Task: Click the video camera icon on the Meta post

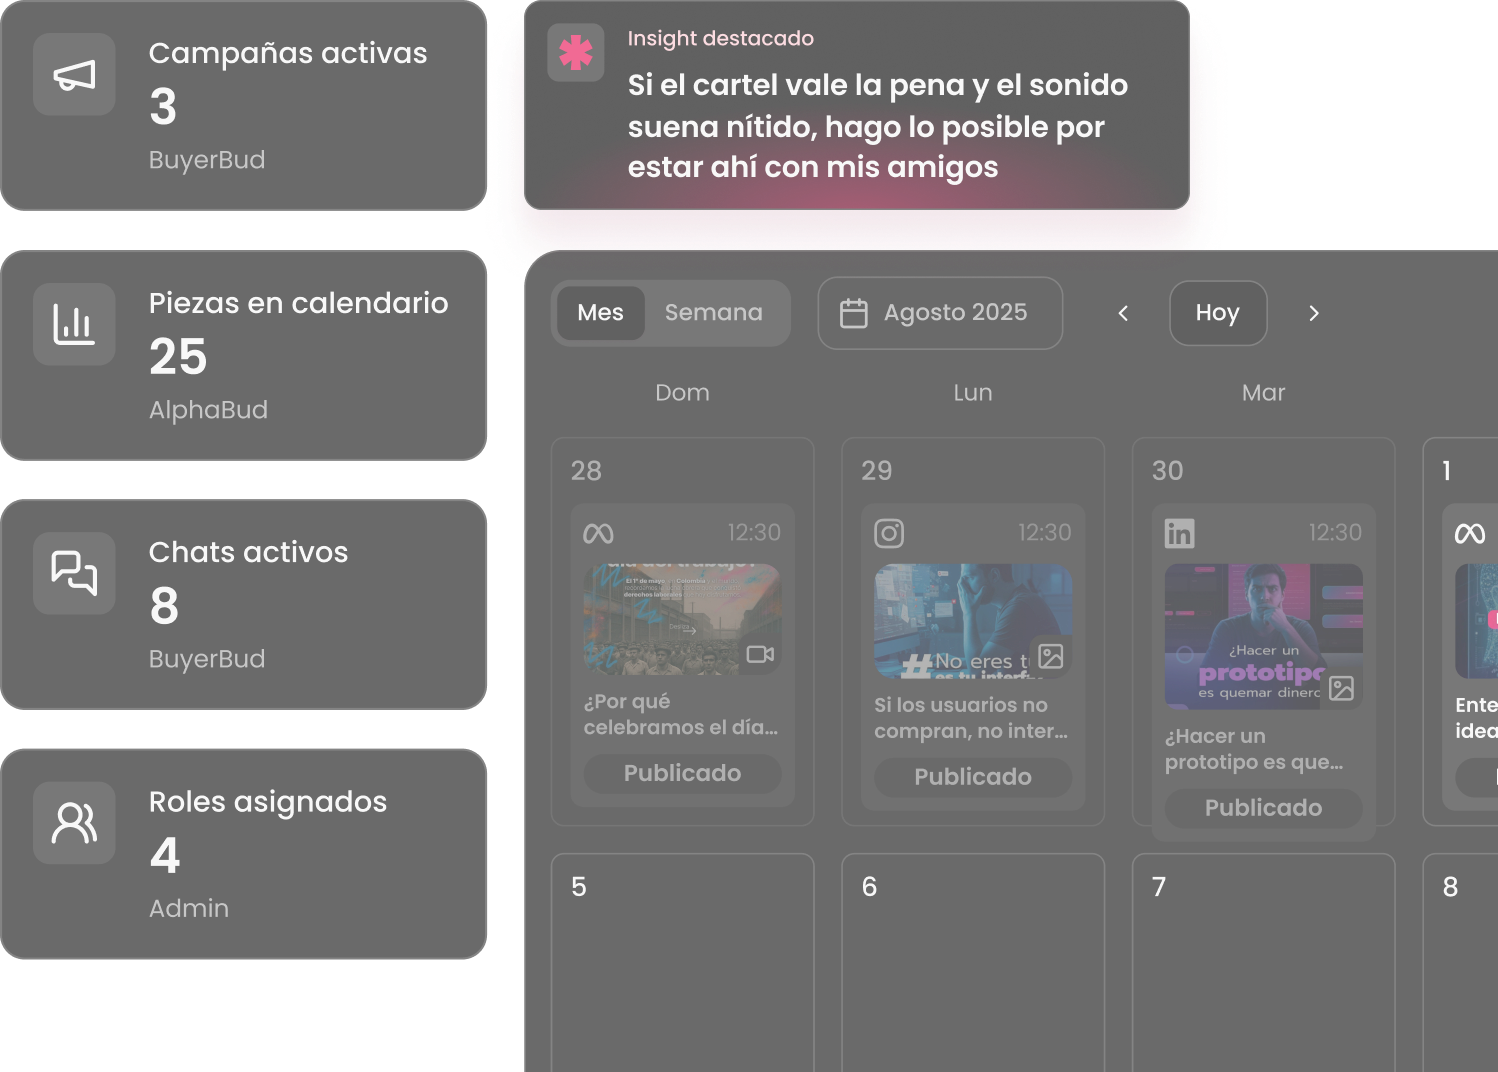Action: pos(762,655)
